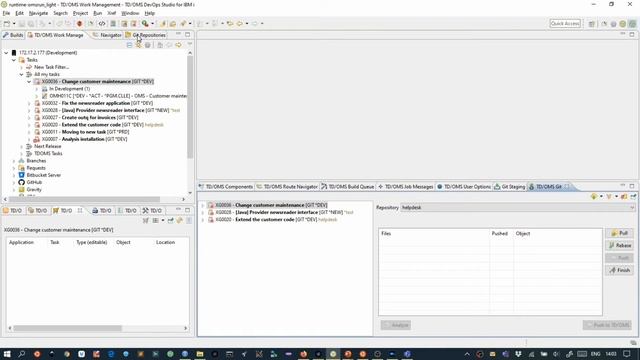Select the TDOMS Tasks node
640x360 pixels.
pyautogui.click(x=48, y=153)
